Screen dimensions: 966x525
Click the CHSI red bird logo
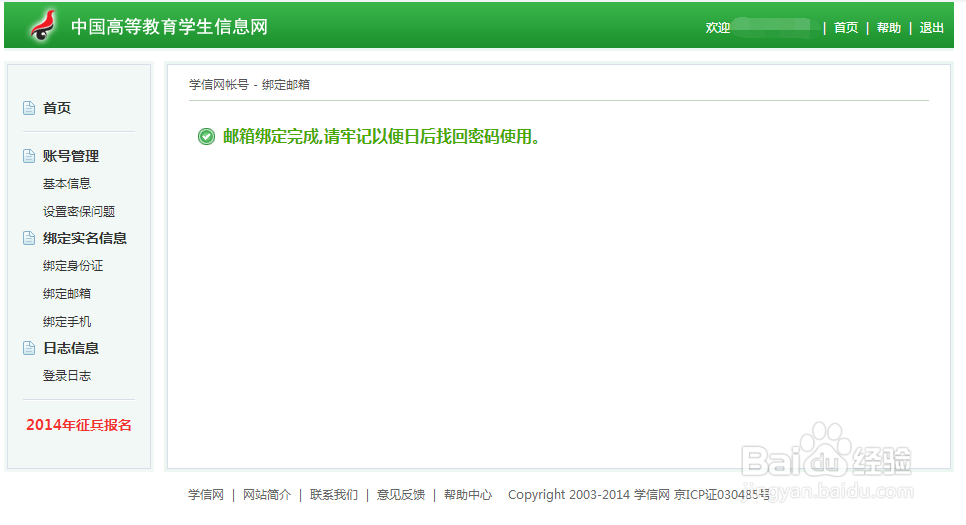click(x=43, y=26)
